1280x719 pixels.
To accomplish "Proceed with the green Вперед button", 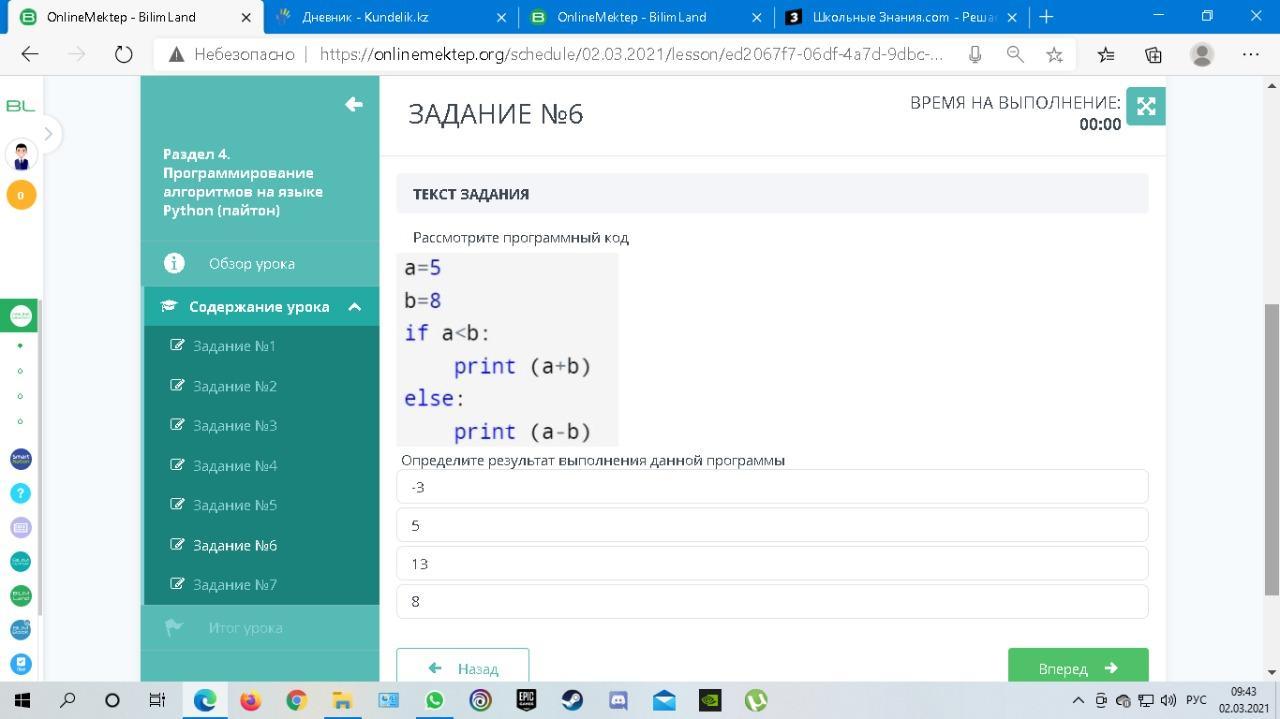I will pos(1078,666).
